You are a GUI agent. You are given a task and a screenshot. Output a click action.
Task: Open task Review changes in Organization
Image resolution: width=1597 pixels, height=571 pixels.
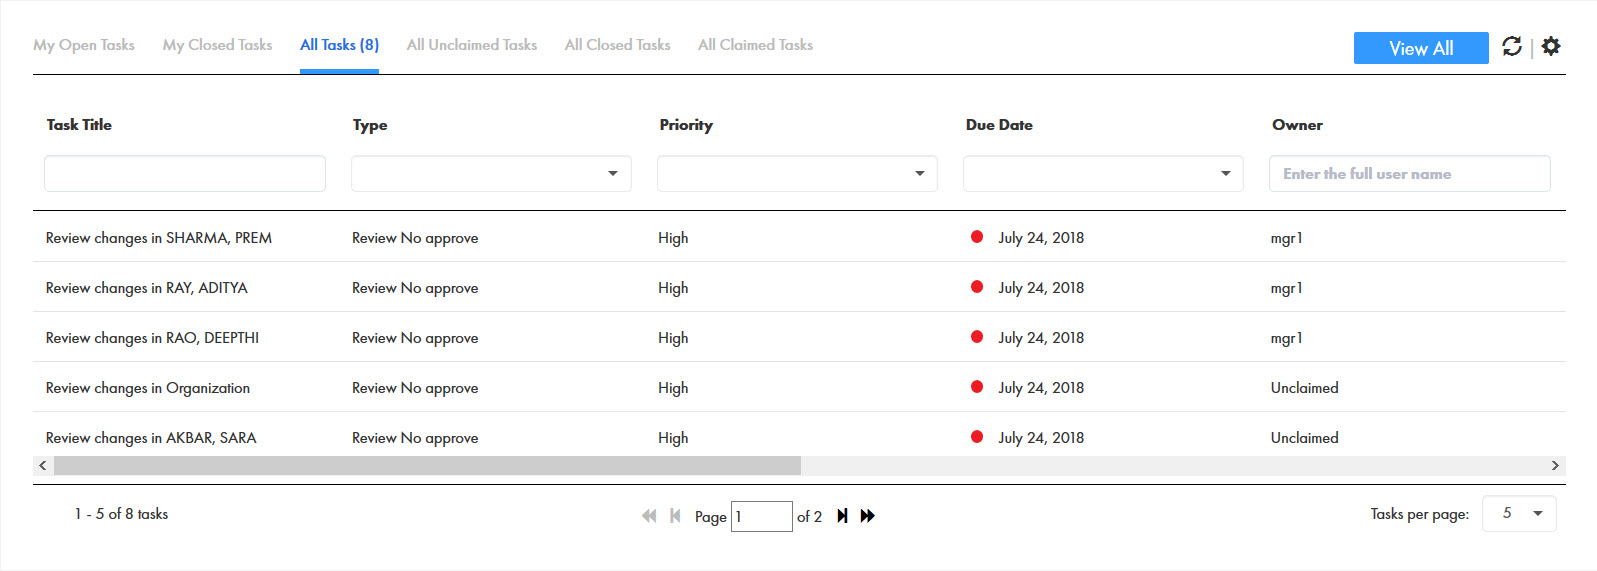[148, 388]
